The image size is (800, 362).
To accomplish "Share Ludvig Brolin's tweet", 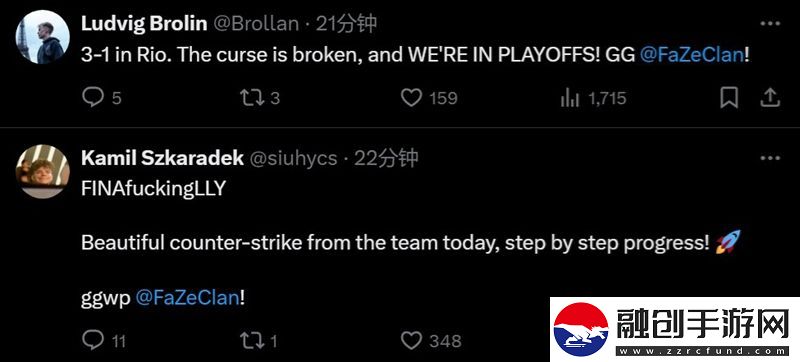I will tap(769, 97).
